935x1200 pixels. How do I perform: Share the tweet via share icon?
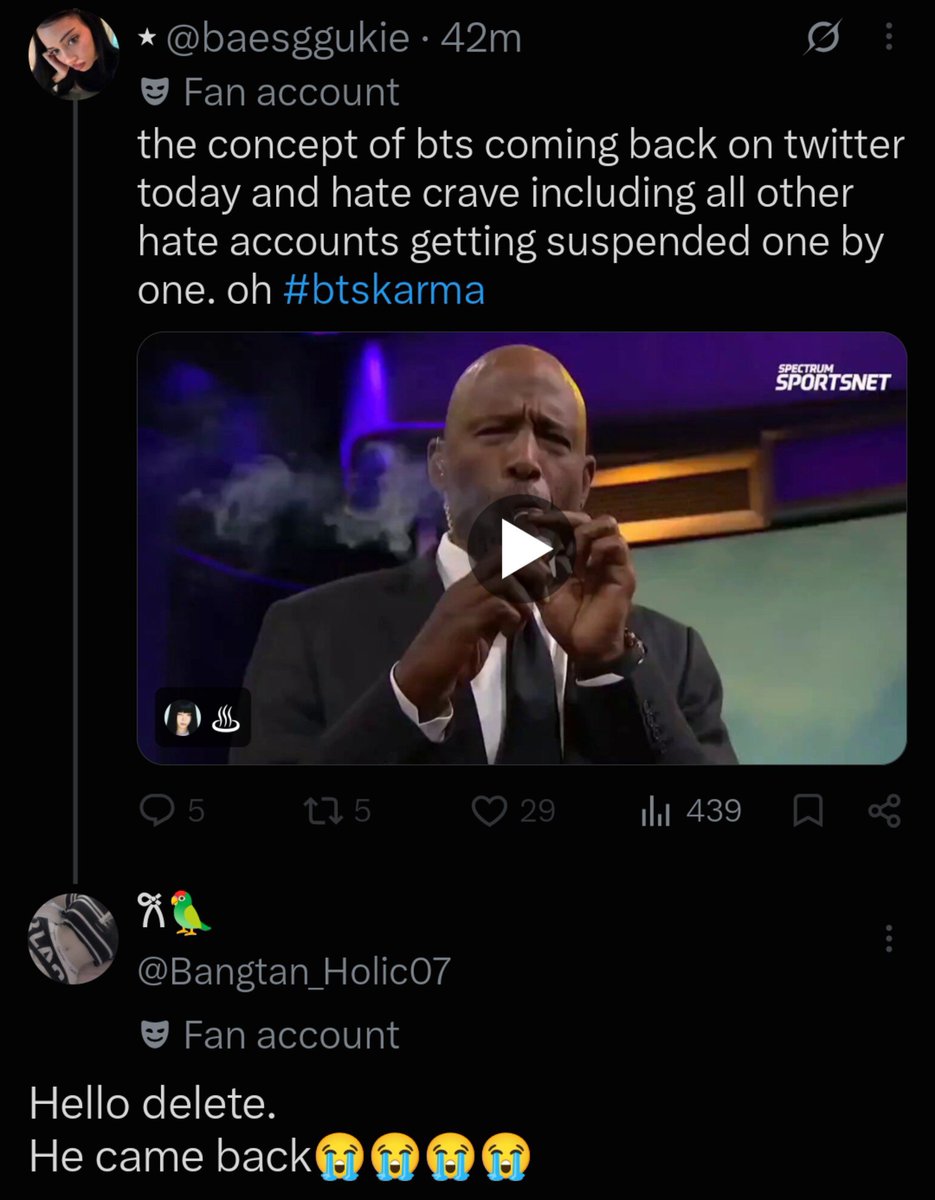coord(884,811)
